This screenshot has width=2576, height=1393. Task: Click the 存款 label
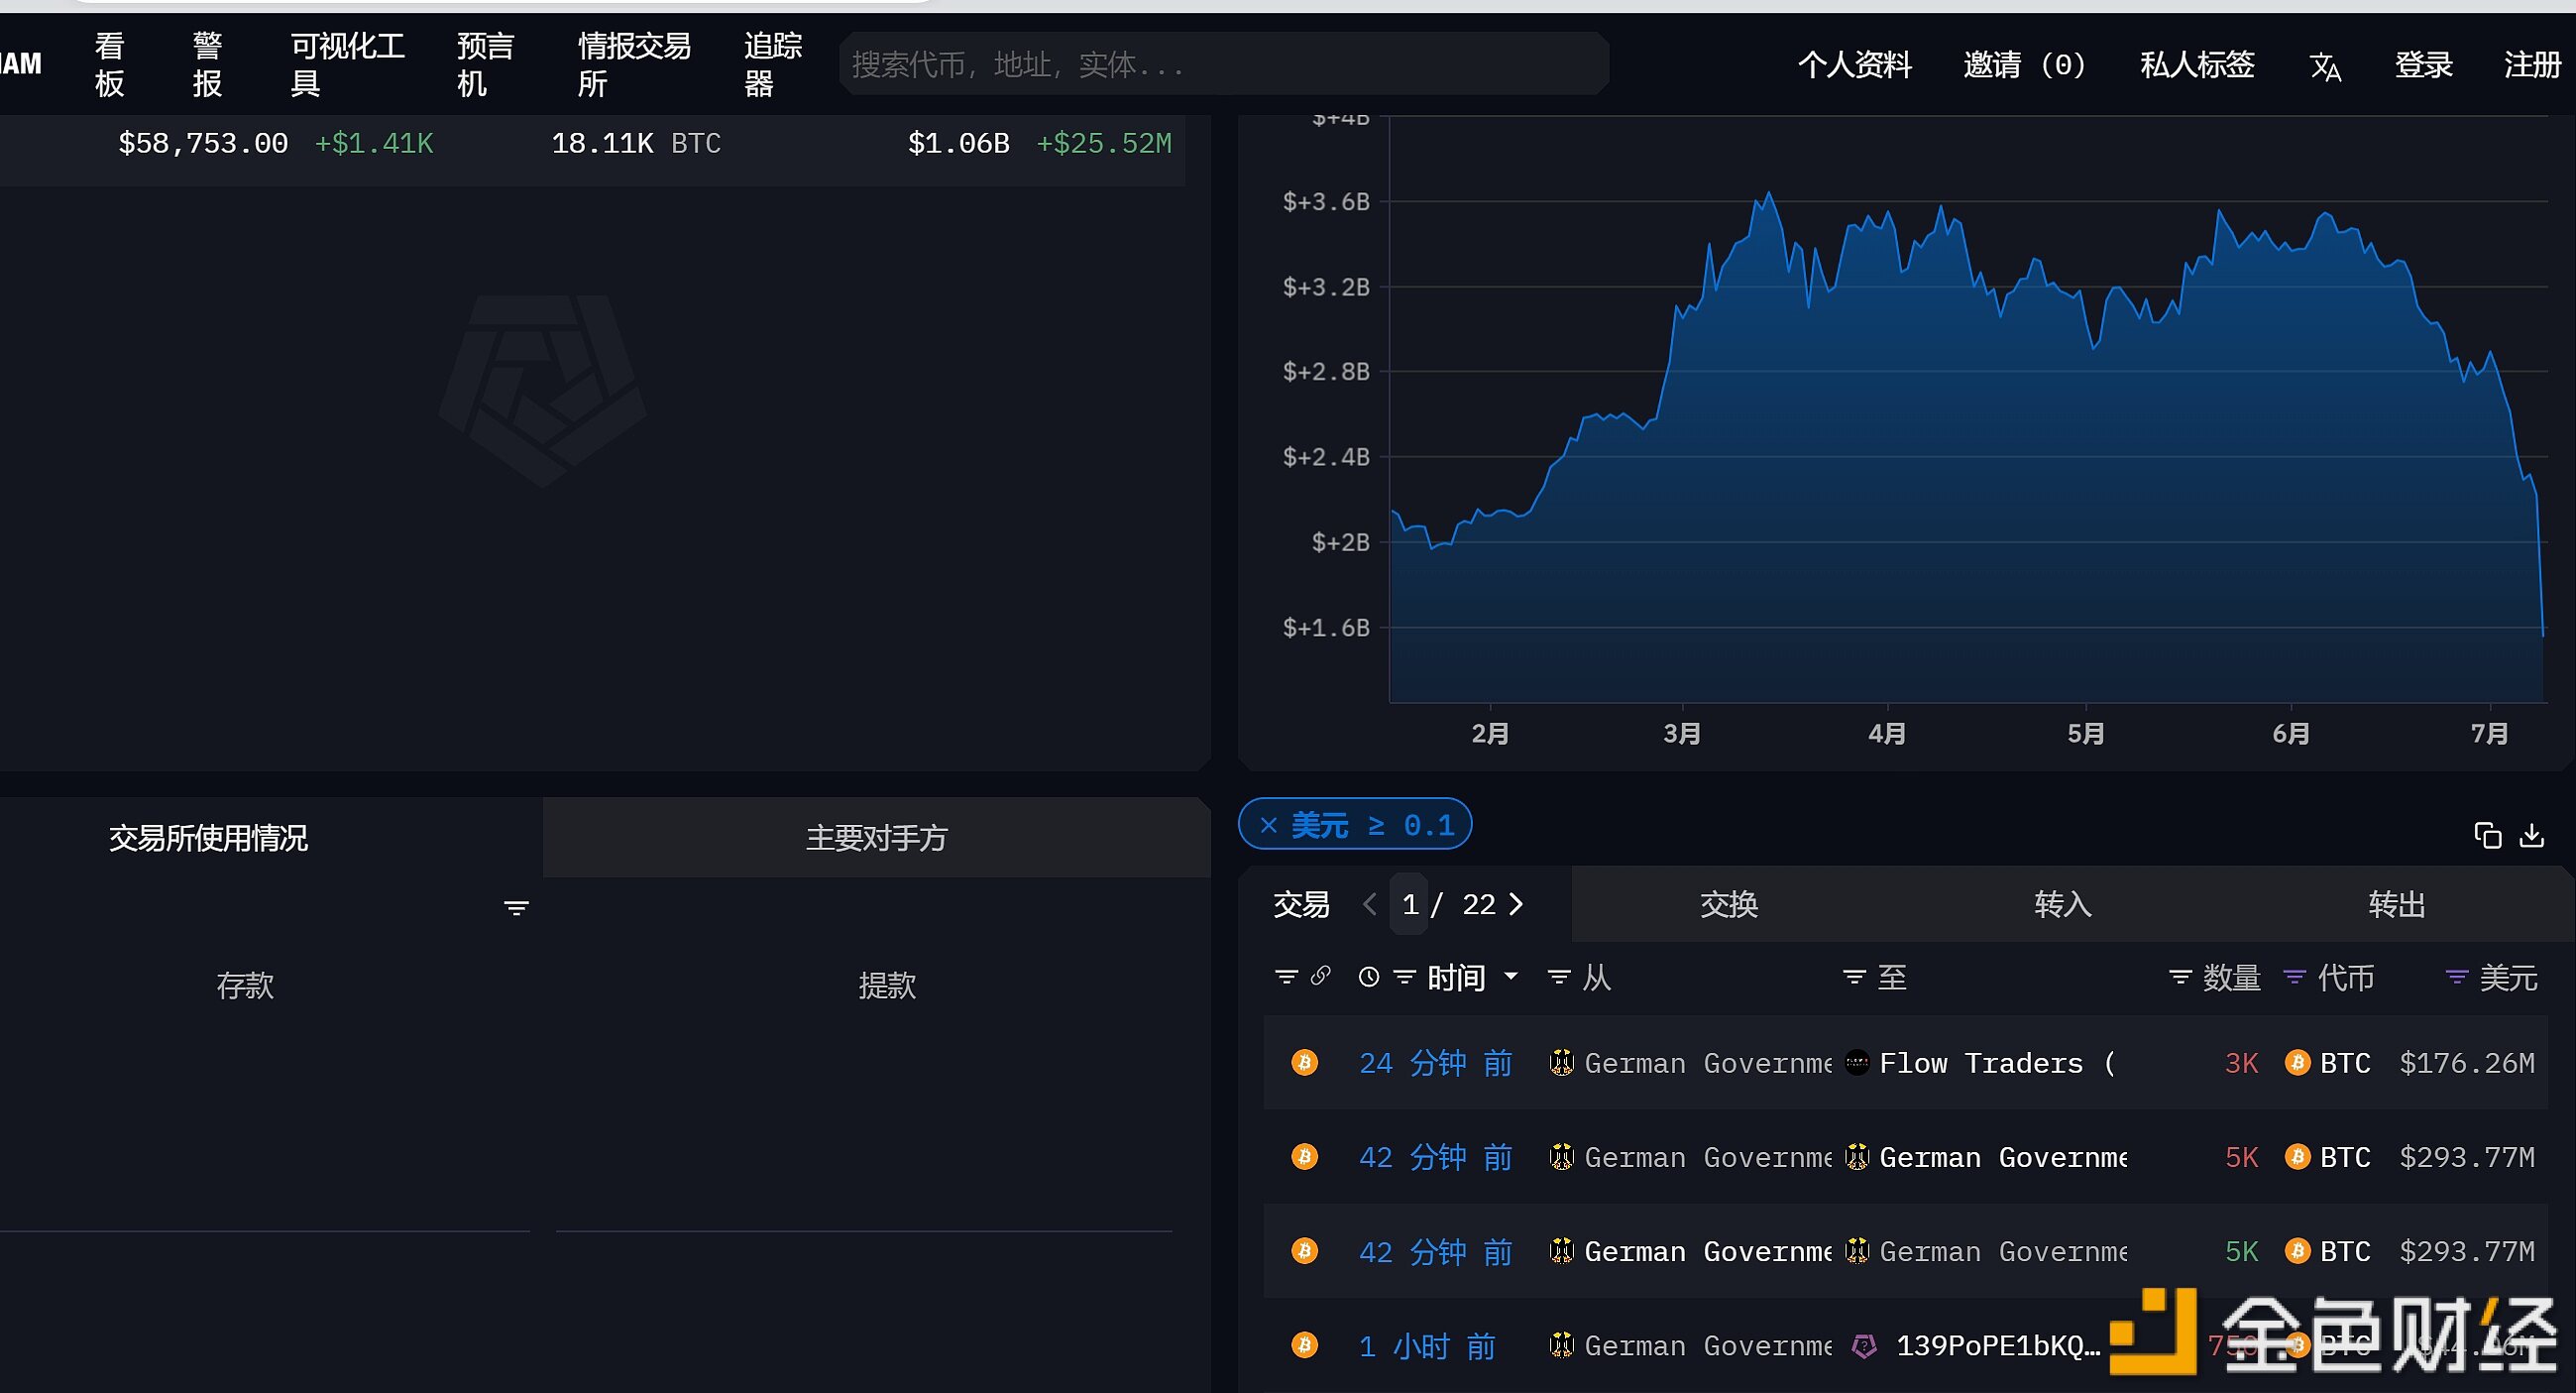coord(245,985)
